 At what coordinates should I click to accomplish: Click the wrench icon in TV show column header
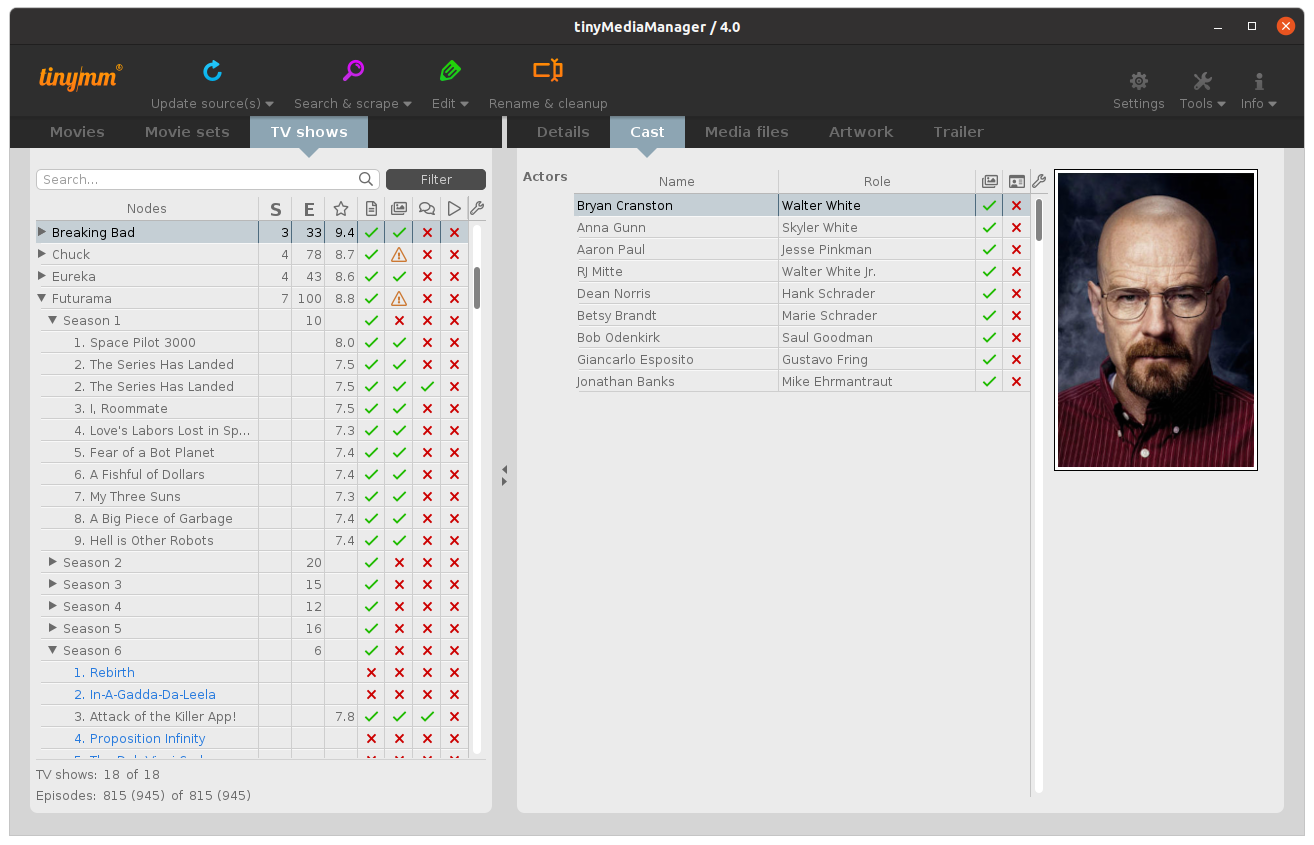pyautogui.click(x=476, y=208)
